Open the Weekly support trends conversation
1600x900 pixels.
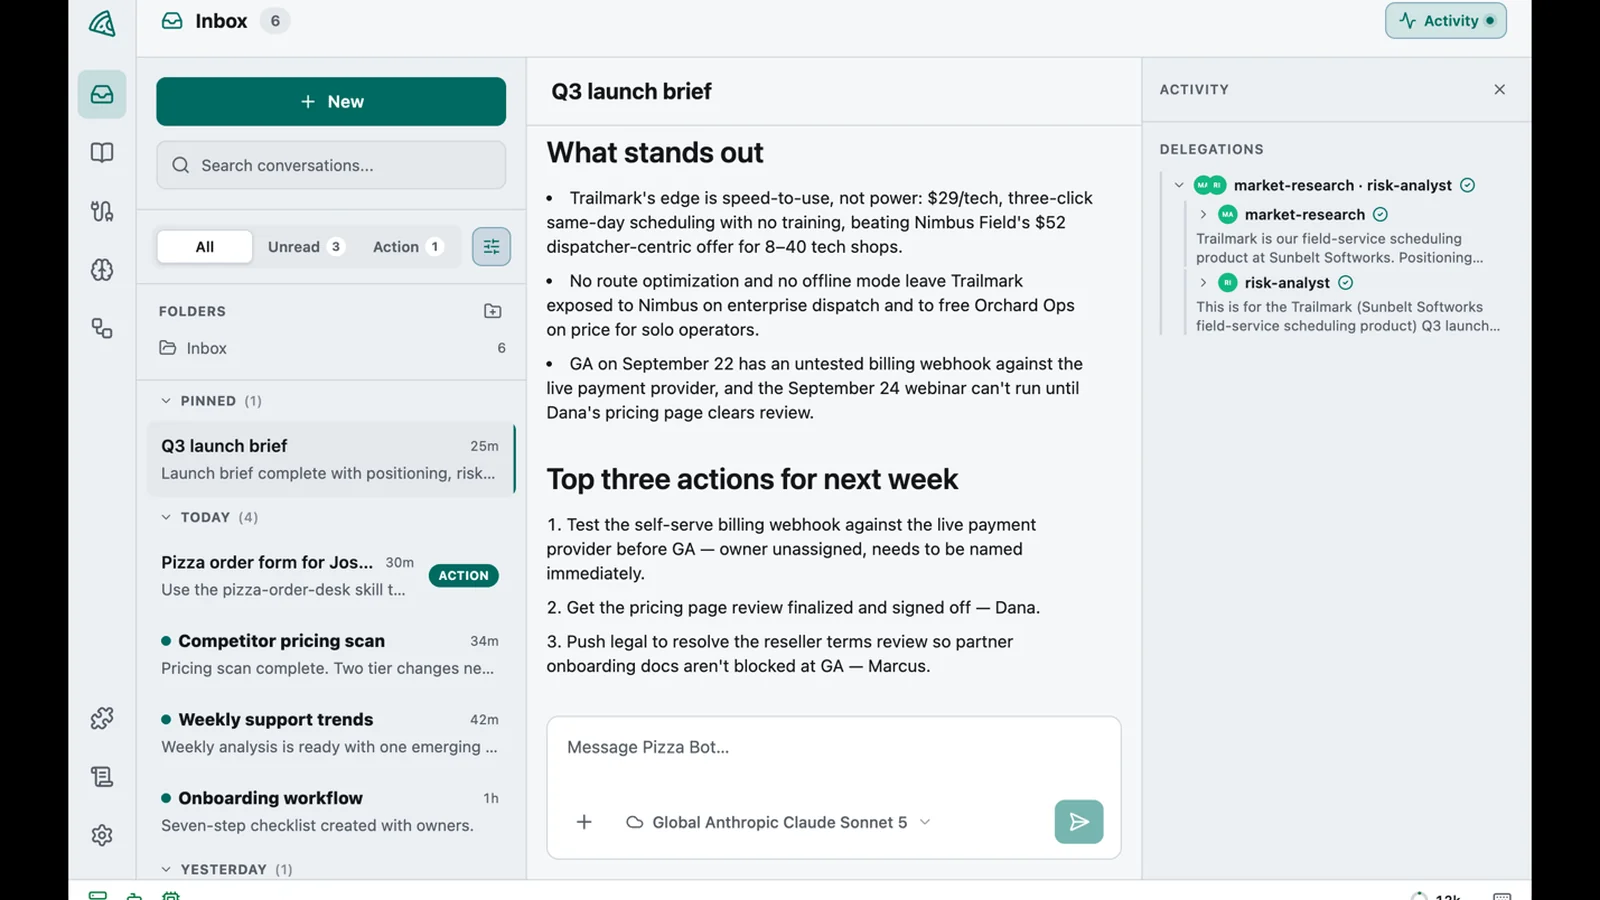[331, 733]
